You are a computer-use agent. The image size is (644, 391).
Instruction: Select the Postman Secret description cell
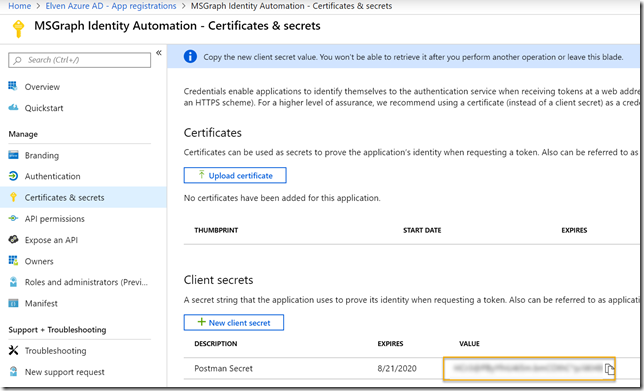coord(223,368)
